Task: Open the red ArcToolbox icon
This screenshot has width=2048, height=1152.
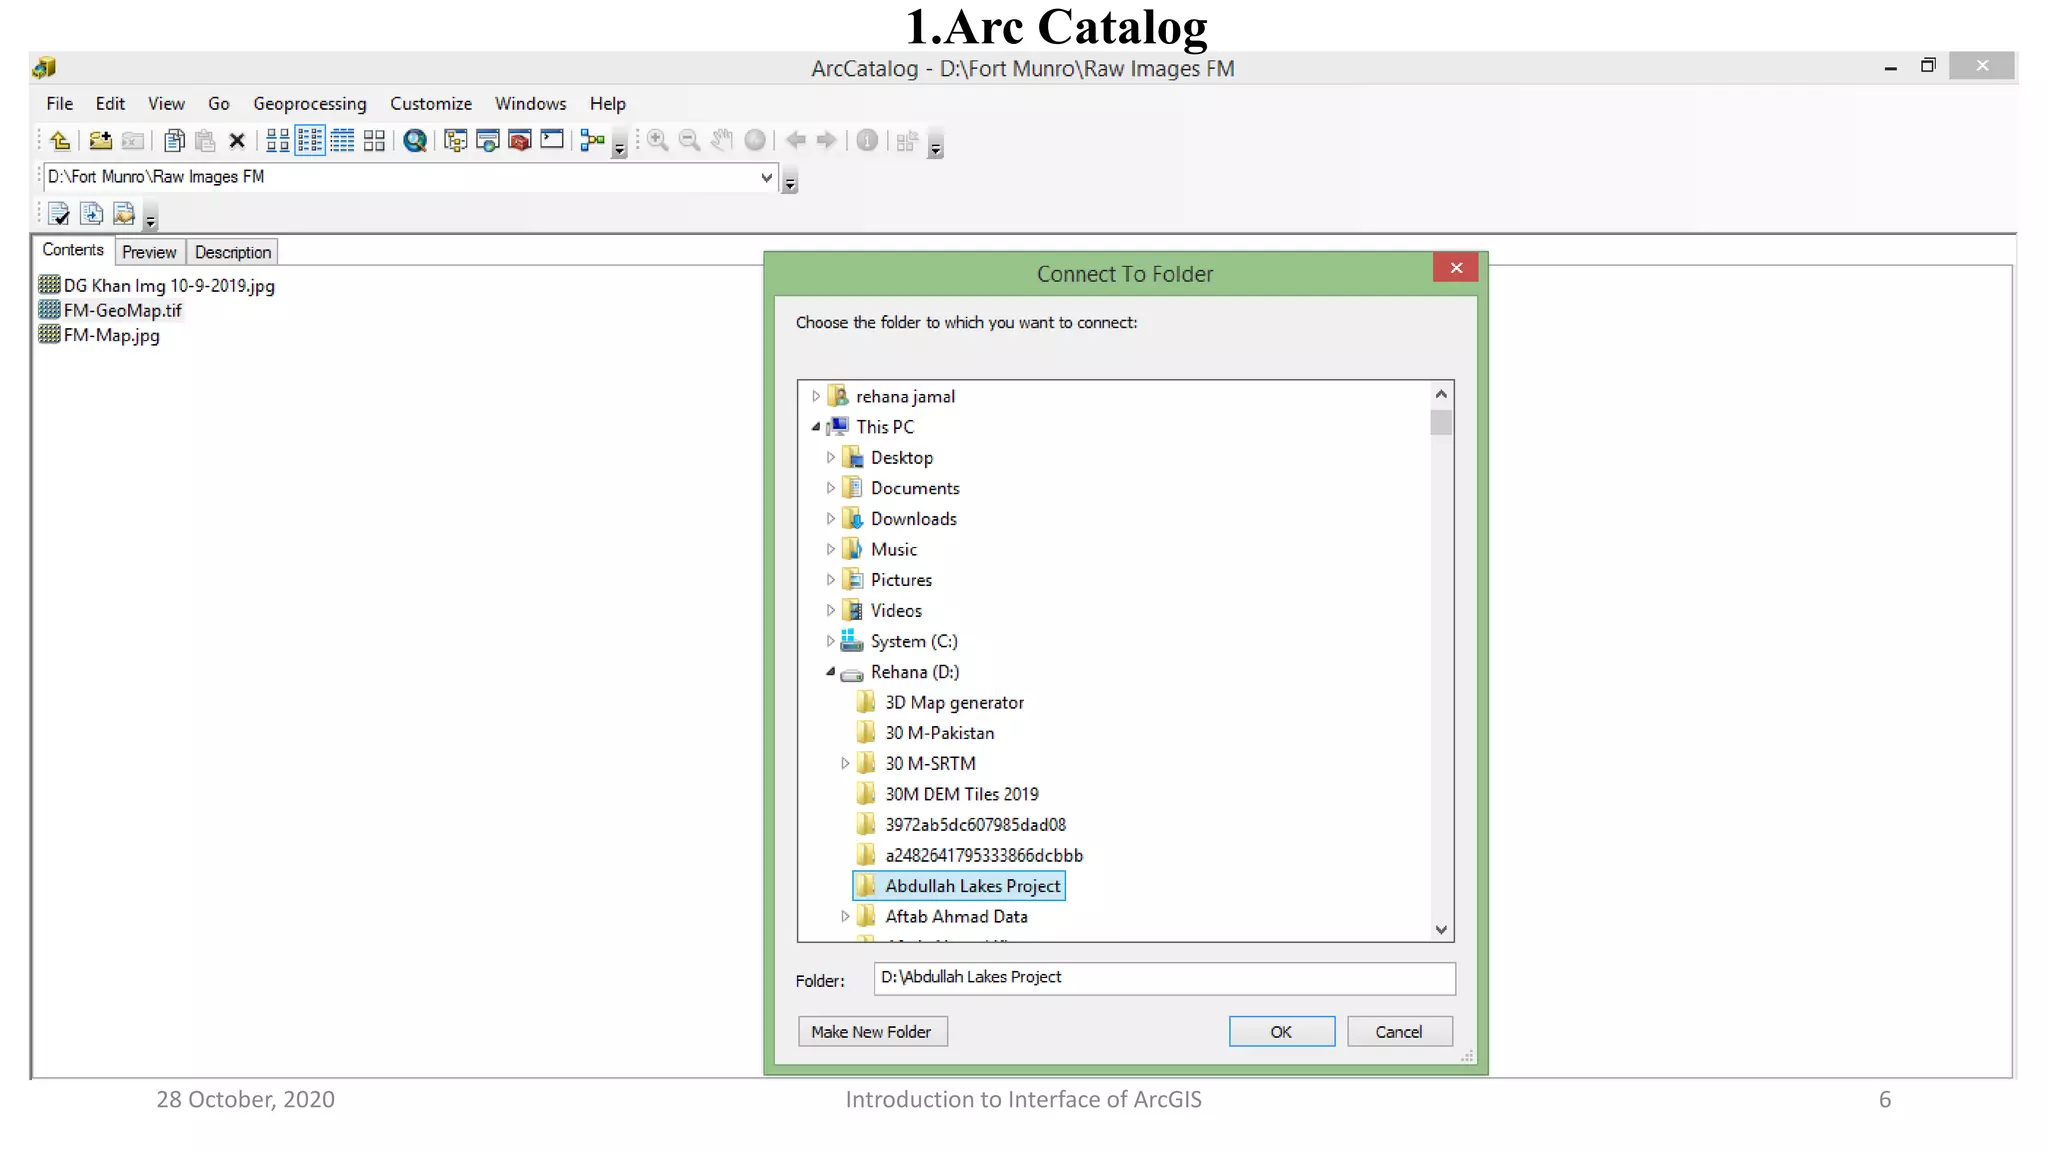Action: click(520, 141)
